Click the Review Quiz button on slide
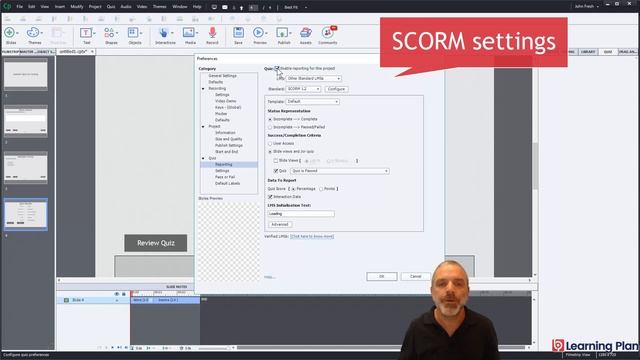Viewport: 640px width, 360px height. click(x=156, y=243)
